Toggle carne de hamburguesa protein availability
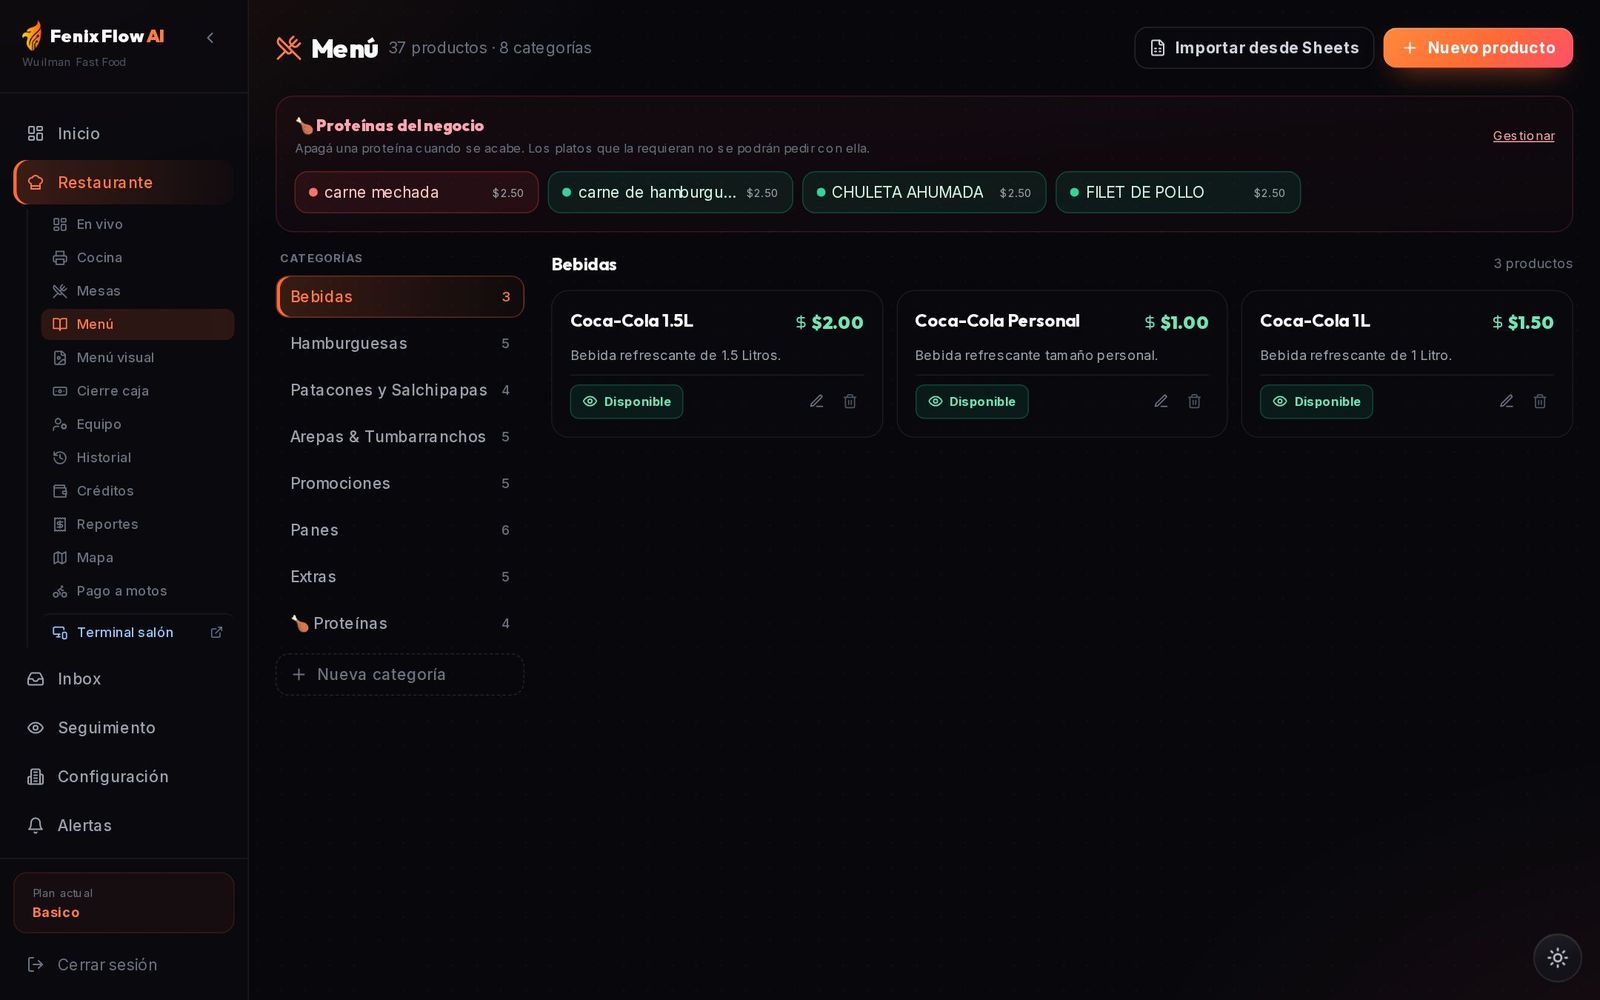Viewport: 1600px width, 1000px height. point(670,192)
